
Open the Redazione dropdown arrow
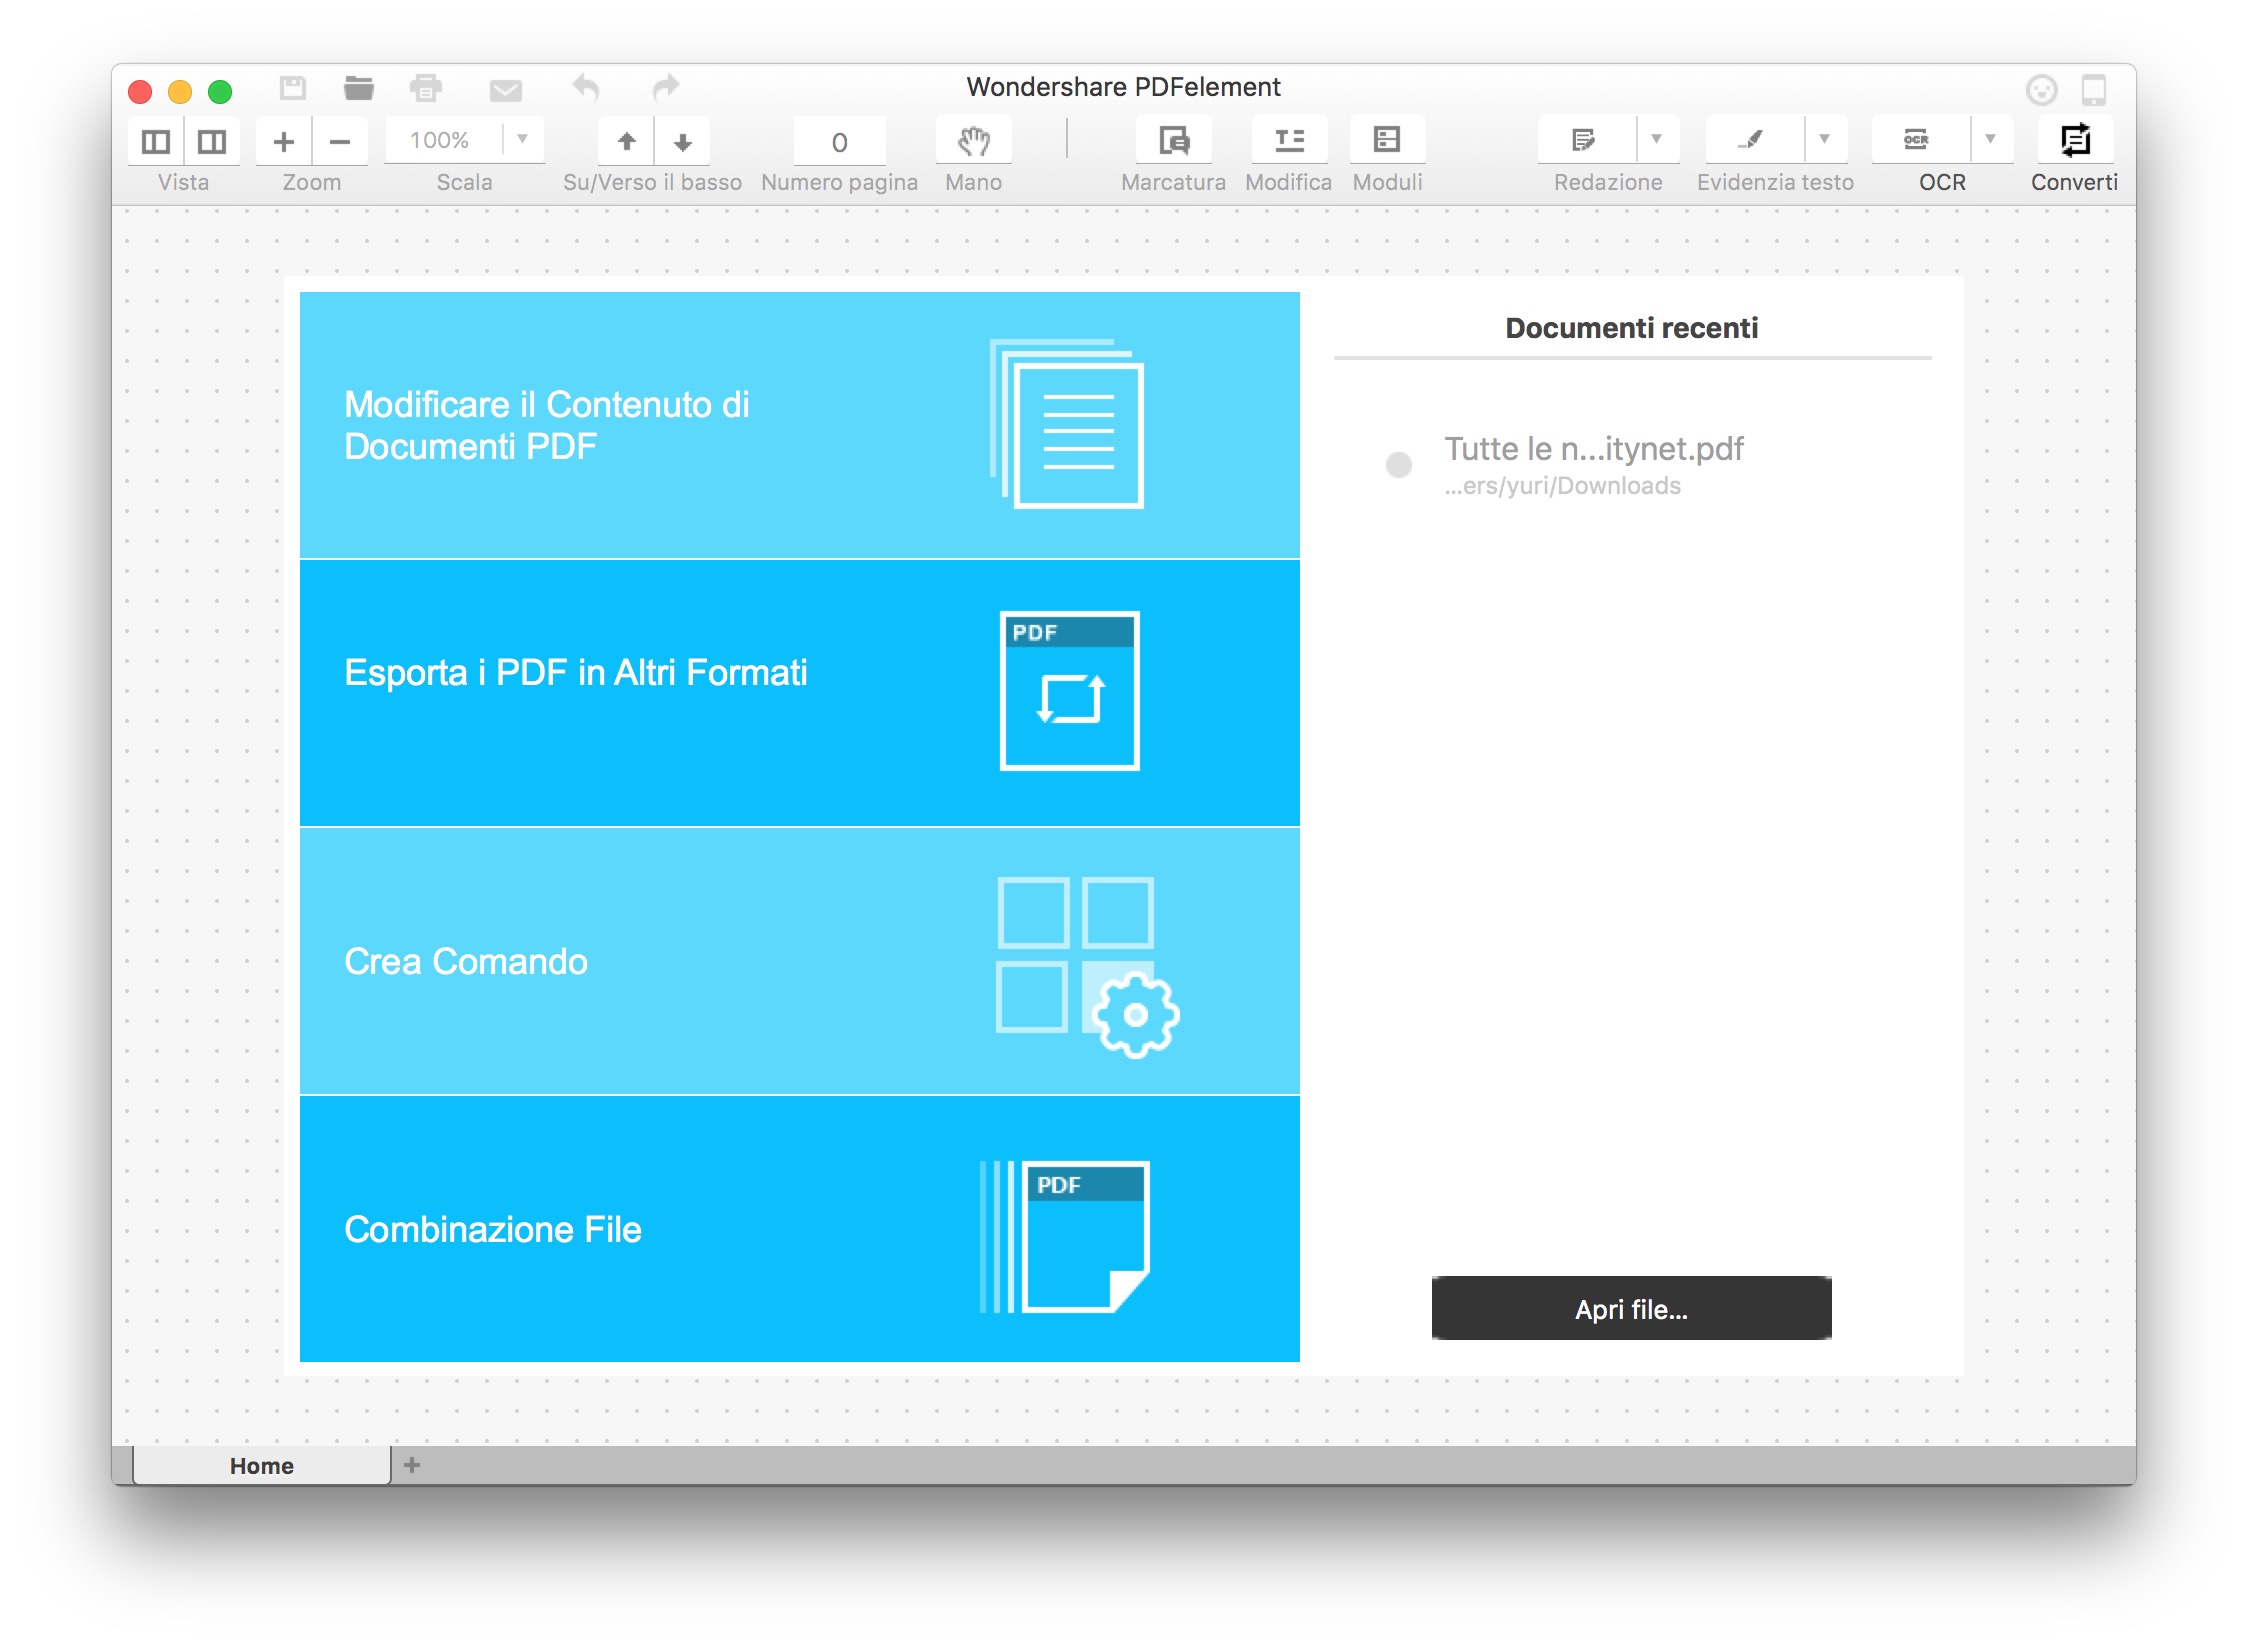click(1656, 139)
